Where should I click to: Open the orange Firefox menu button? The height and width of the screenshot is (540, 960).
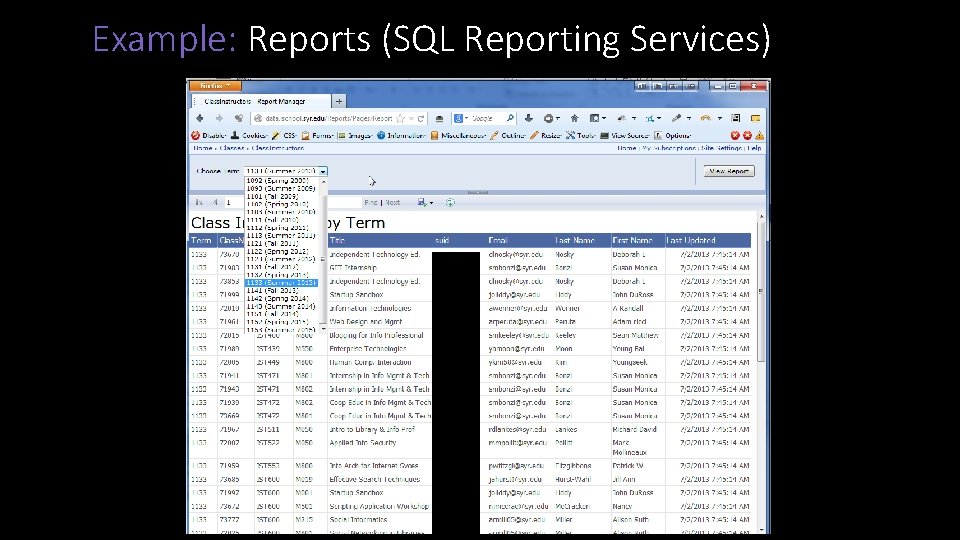coord(215,86)
